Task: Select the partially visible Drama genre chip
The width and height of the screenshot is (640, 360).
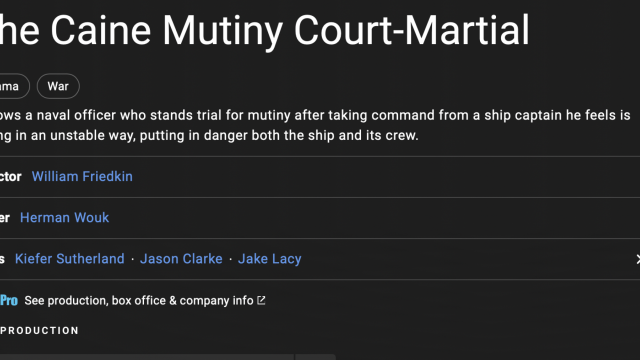Action: tap(14, 86)
